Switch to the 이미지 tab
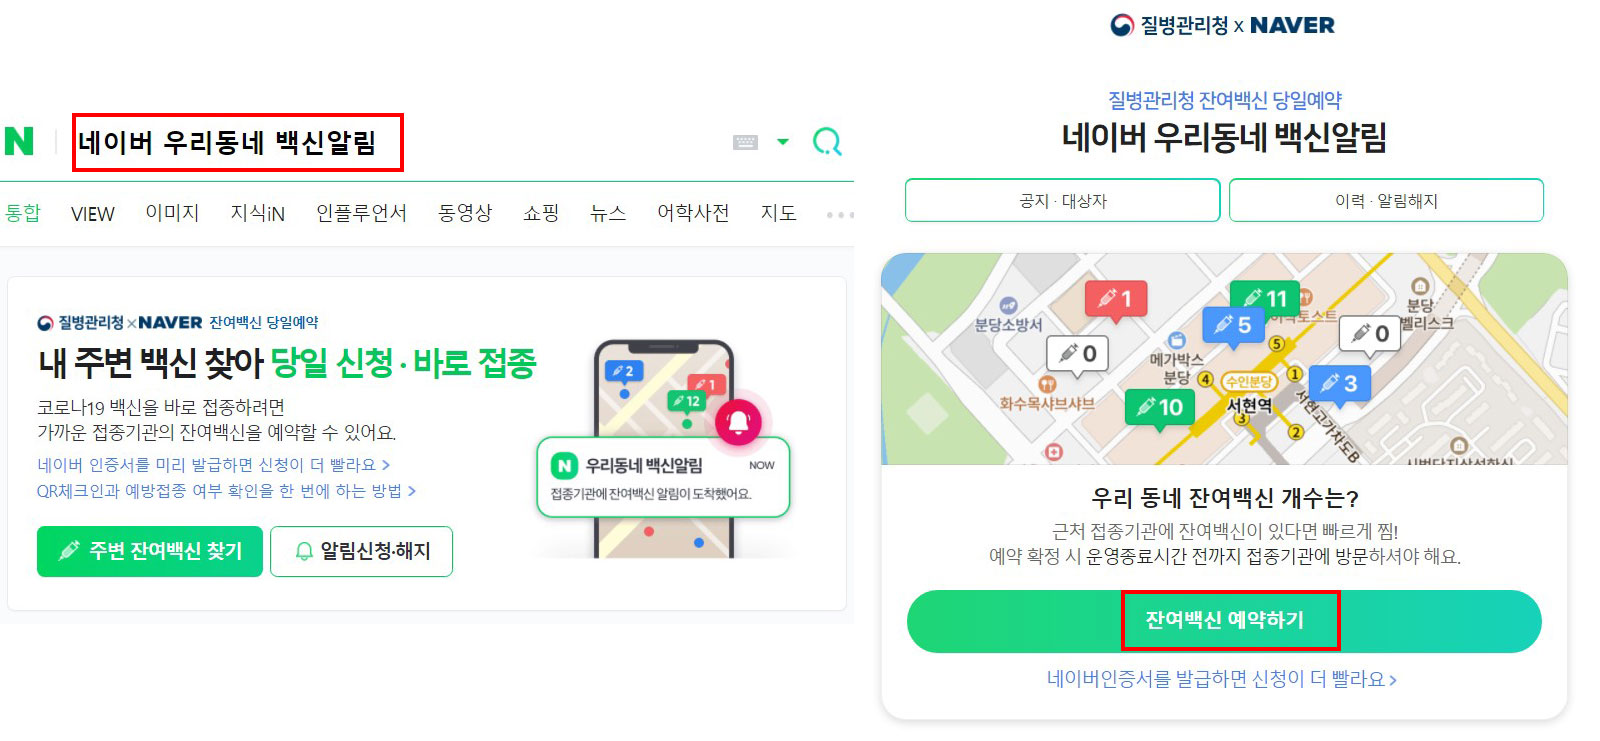The image size is (1600, 741). tap(172, 213)
